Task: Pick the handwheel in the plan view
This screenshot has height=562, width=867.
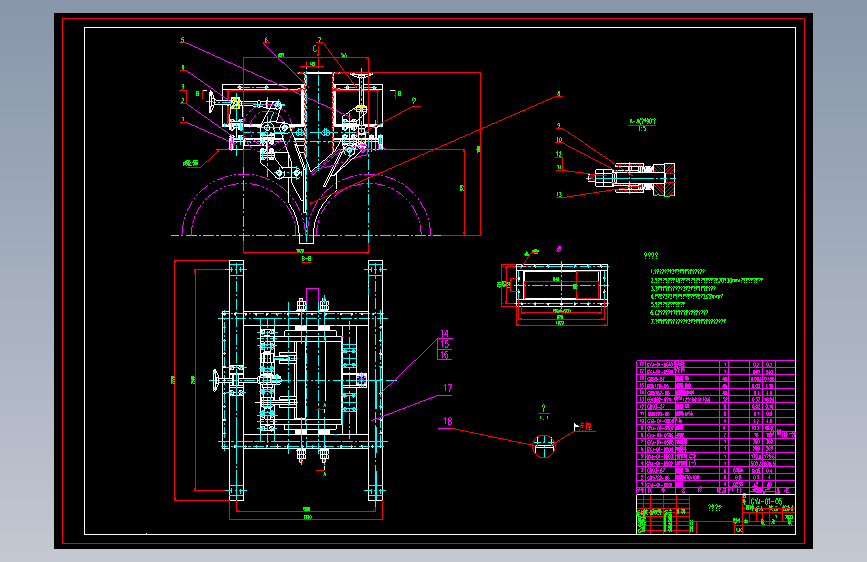Action: tap(216, 381)
